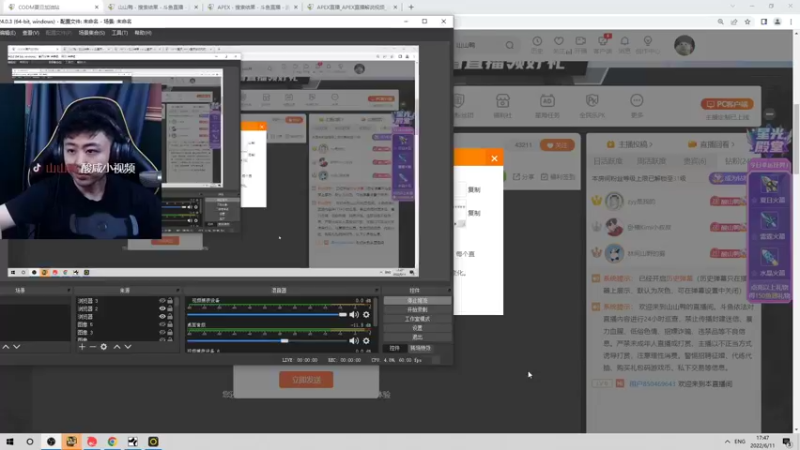Pop out the Audio Mixer dock panel
Image resolution: width=800 pixels, height=450 pixels.
point(377,290)
